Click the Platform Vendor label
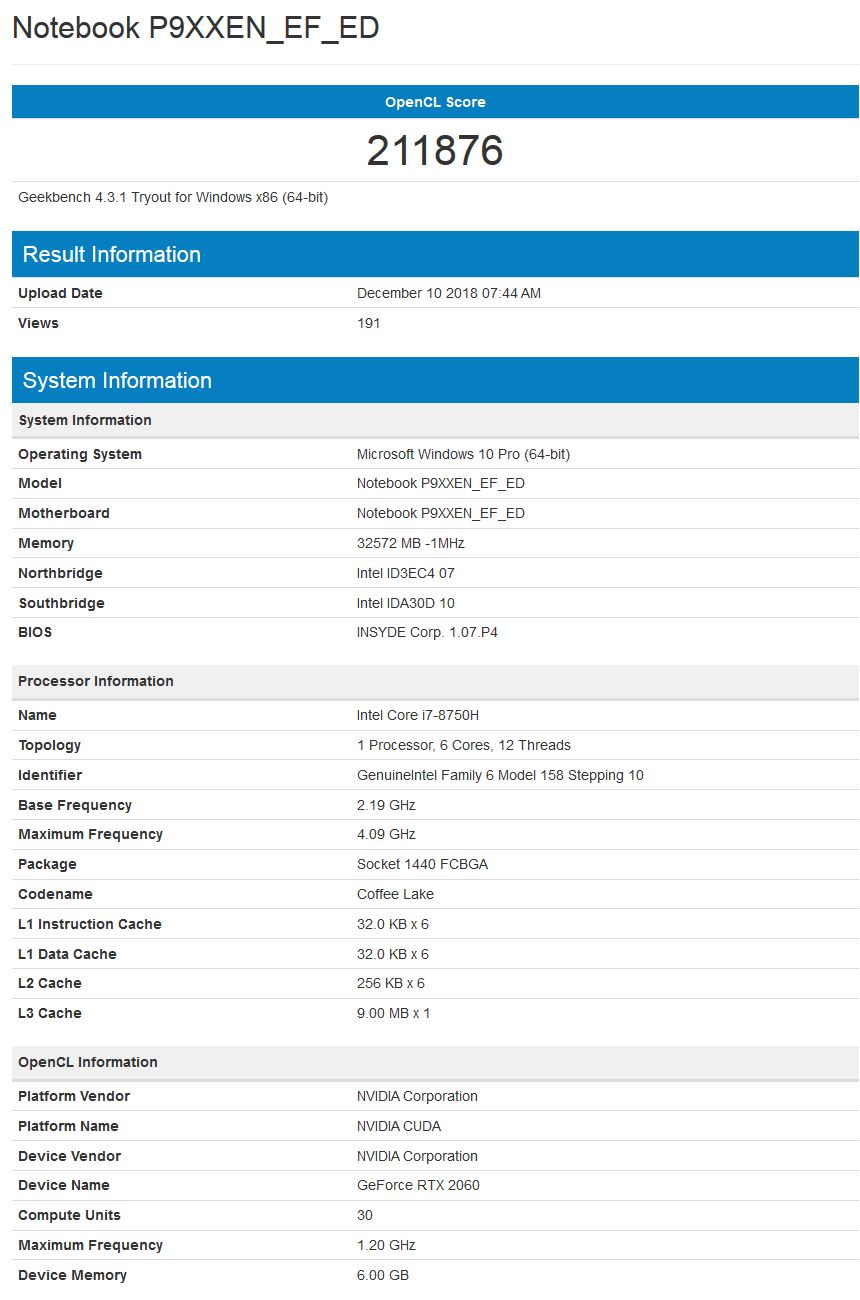This screenshot has height=1300, width=860. click(x=74, y=1096)
